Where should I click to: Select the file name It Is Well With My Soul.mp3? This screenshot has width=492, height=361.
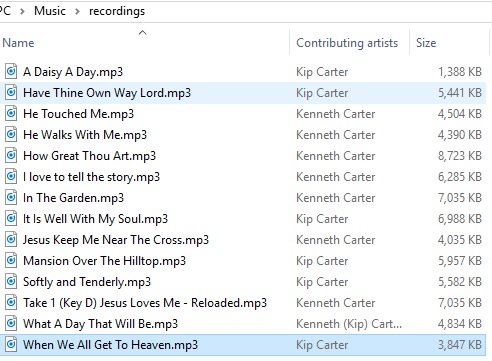(95, 219)
